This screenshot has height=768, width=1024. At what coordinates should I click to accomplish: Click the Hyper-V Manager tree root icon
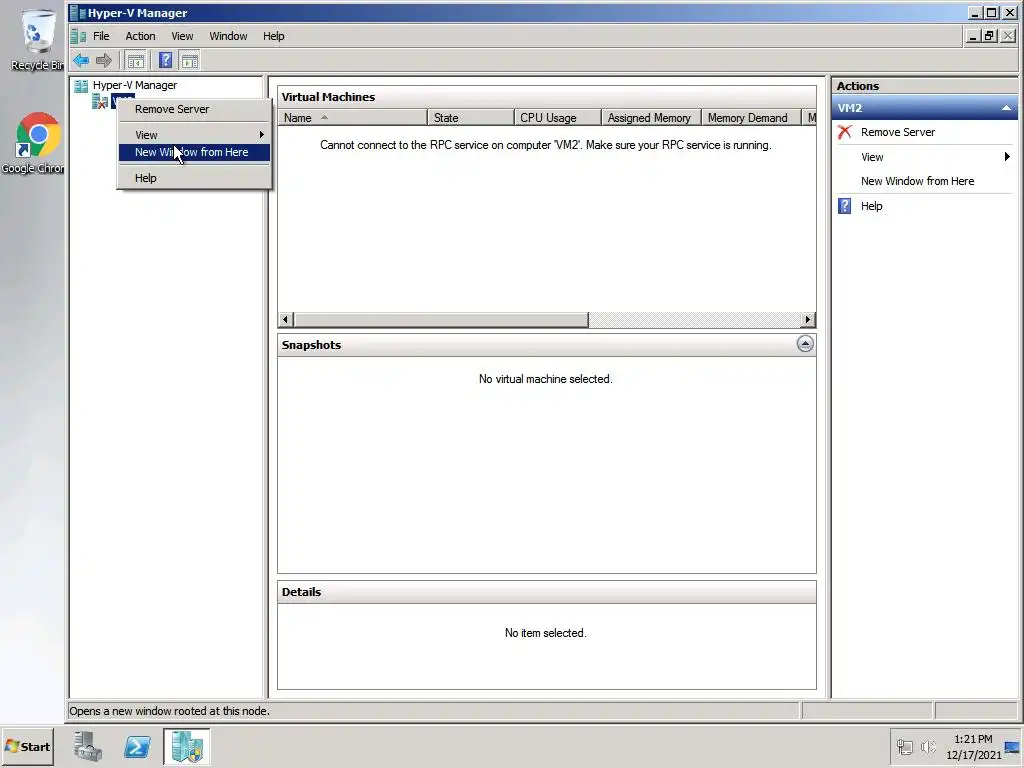[81, 86]
